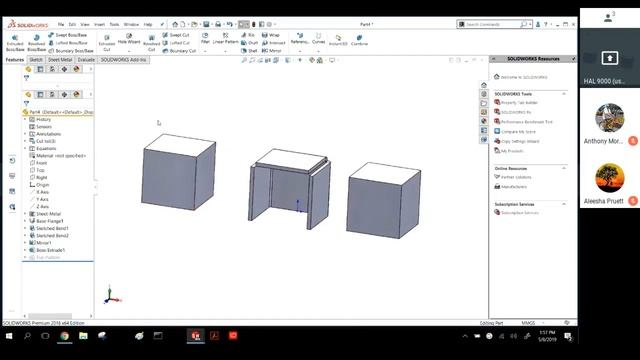Expand the Mirror1 feature

(25, 243)
